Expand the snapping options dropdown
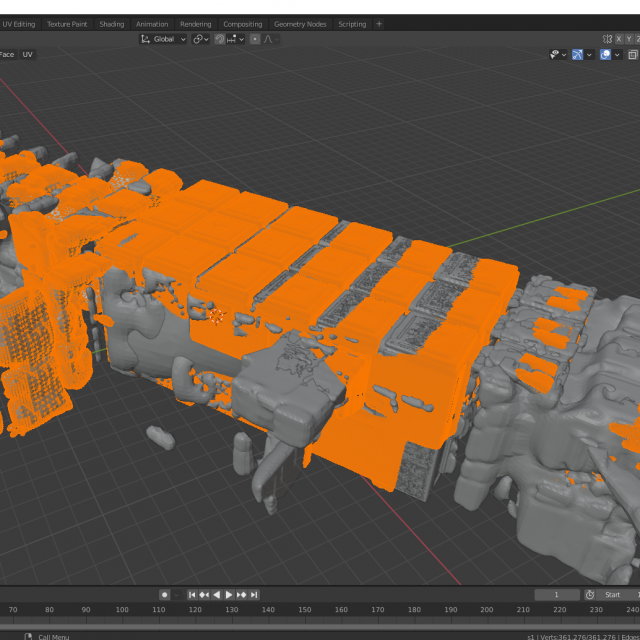This screenshot has height=640, width=640. point(236,39)
